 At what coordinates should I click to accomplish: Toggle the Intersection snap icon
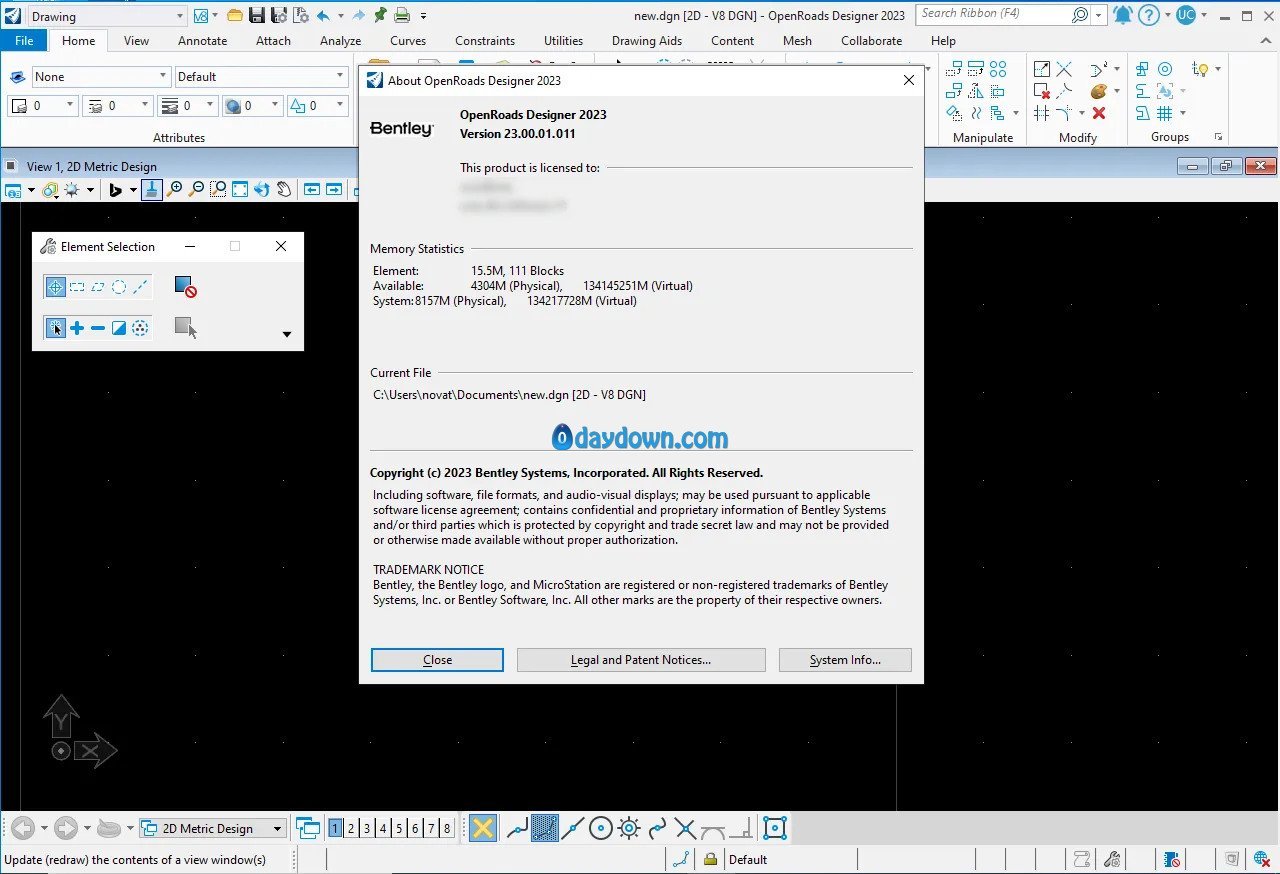[685, 828]
